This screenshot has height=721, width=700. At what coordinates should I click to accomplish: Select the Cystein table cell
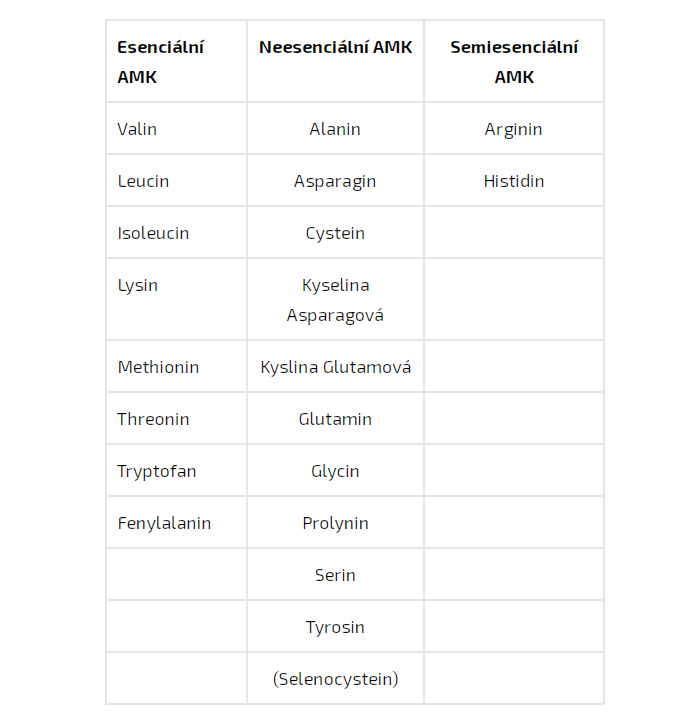pos(335,234)
